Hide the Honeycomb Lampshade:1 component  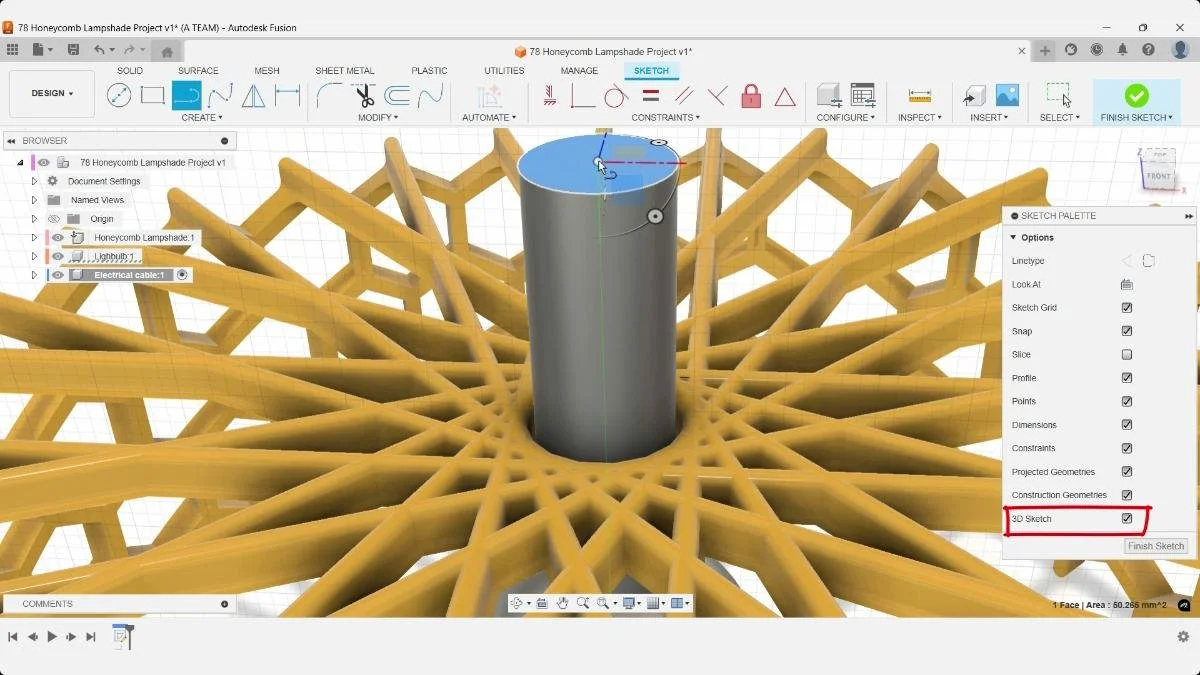[58, 238]
